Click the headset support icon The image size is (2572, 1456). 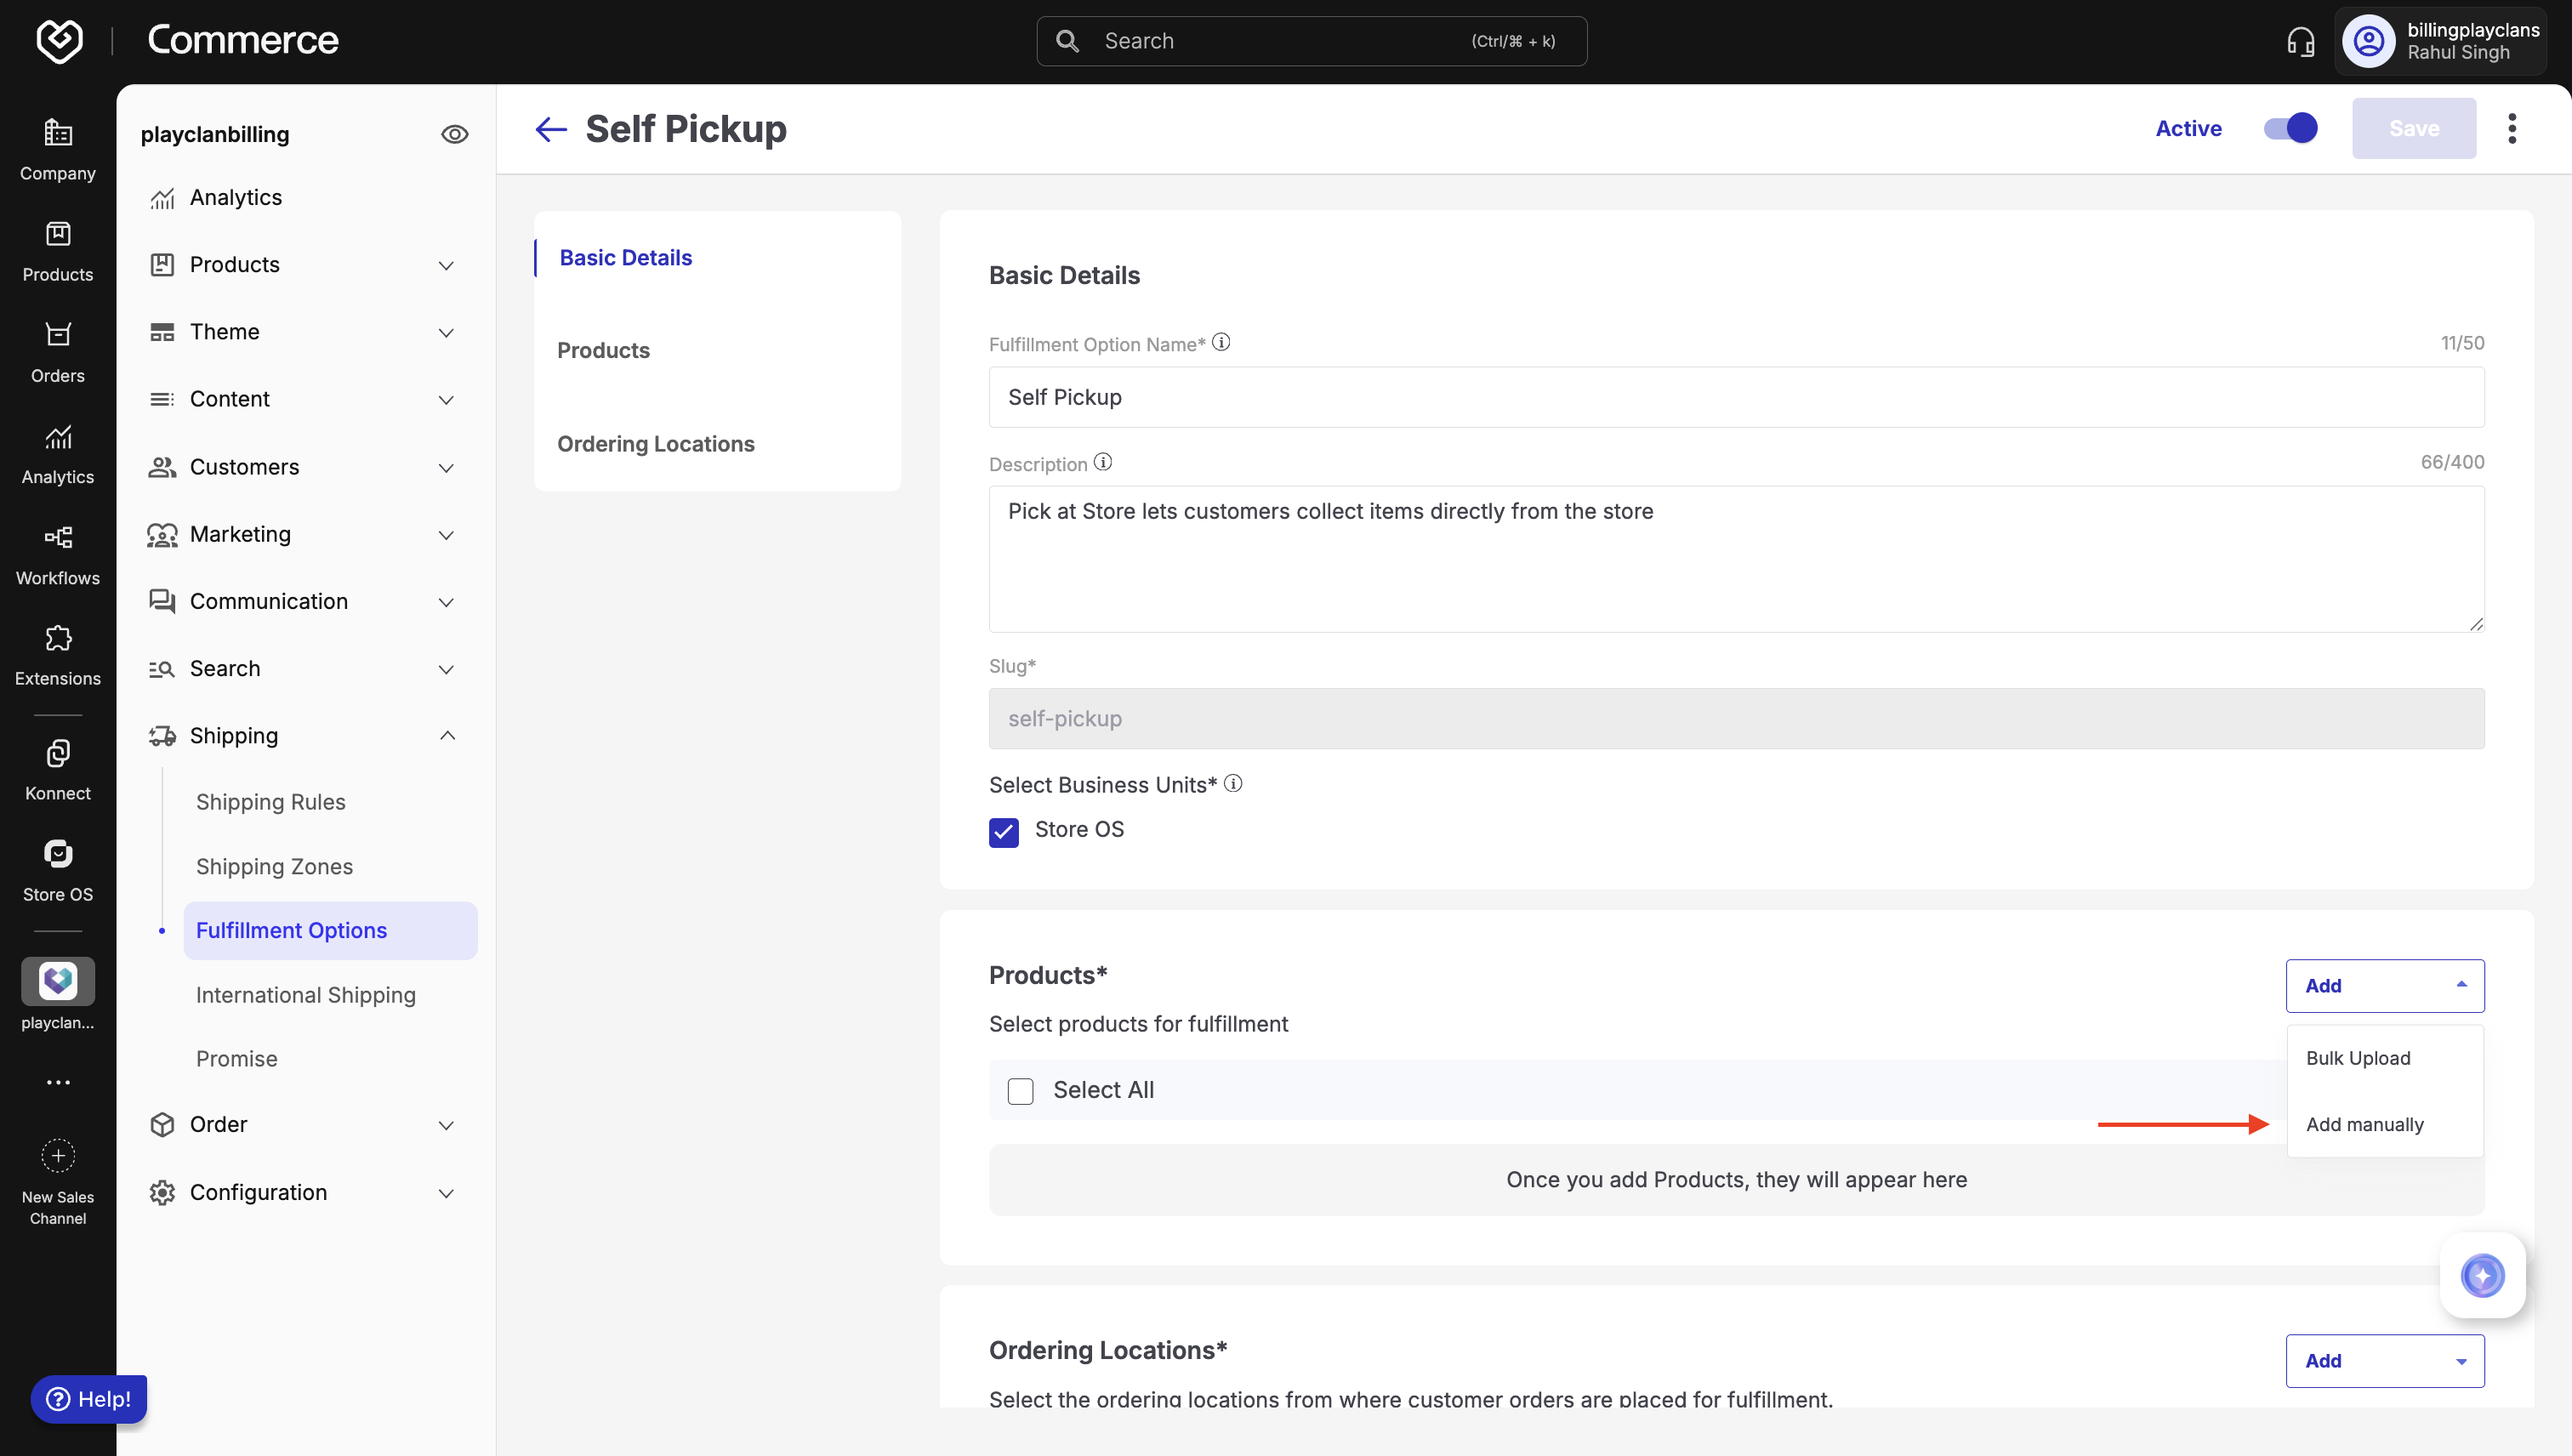(2300, 41)
